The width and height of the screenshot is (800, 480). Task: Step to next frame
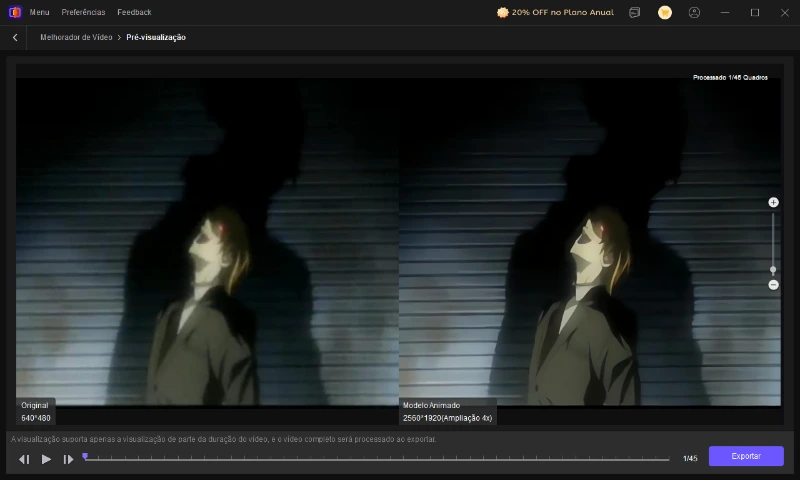tap(68, 459)
